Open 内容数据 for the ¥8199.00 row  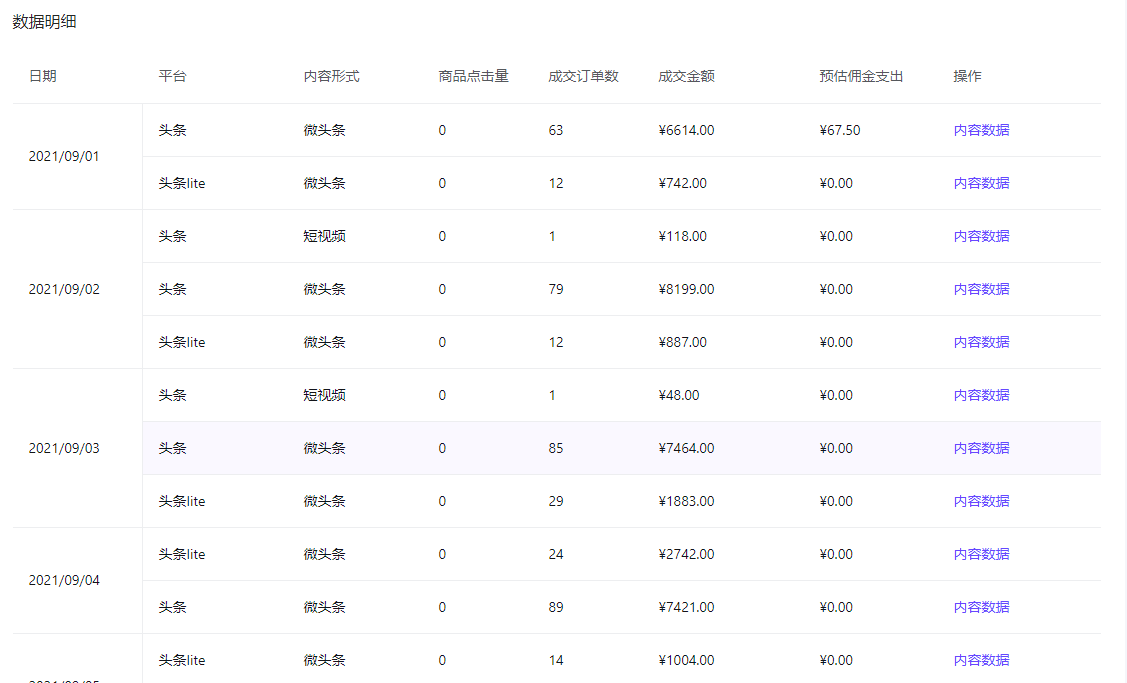pos(981,289)
